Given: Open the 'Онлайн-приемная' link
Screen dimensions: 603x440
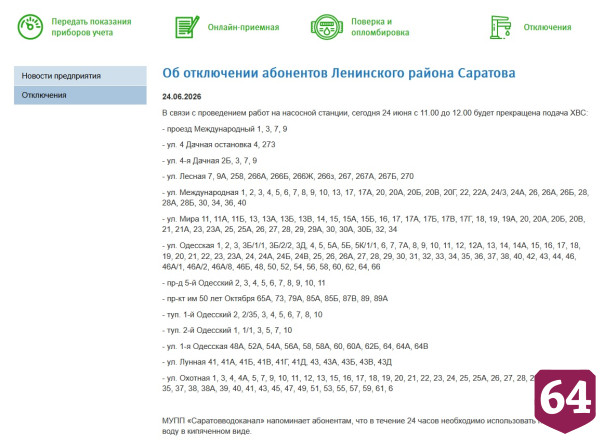Looking at the screenshot, I should pos(243,27).
